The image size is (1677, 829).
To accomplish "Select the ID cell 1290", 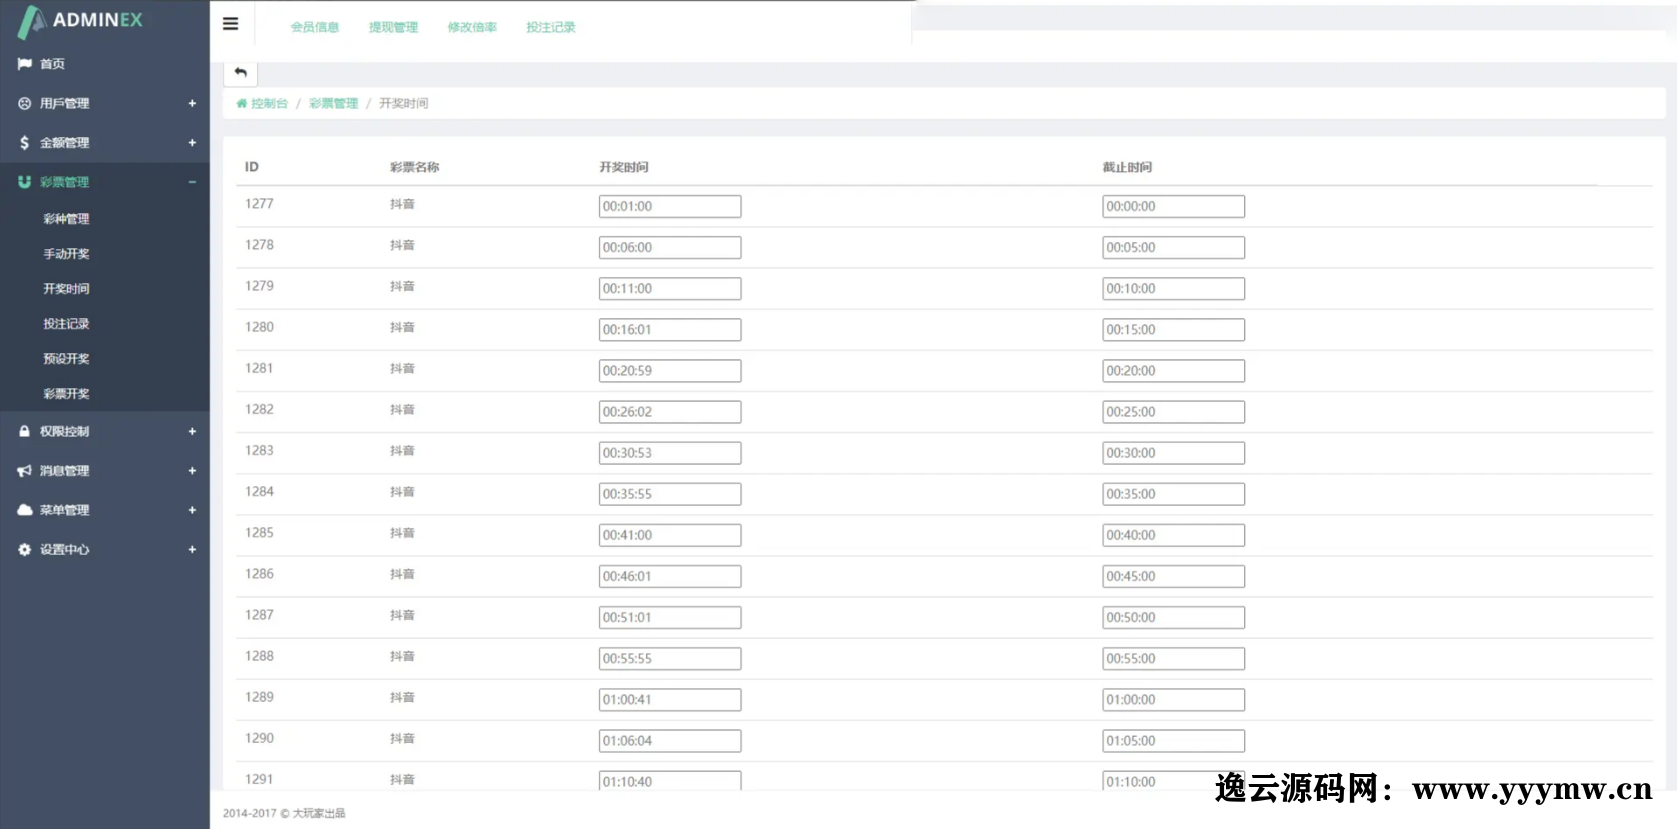I will tap(259, 738).
